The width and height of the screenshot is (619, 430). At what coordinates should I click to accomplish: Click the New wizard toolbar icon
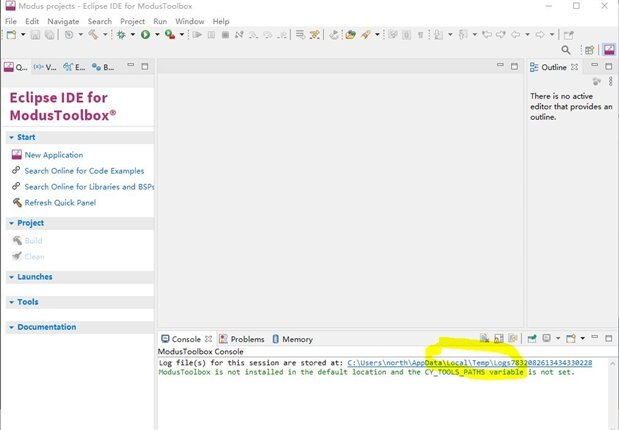[11, 35]
